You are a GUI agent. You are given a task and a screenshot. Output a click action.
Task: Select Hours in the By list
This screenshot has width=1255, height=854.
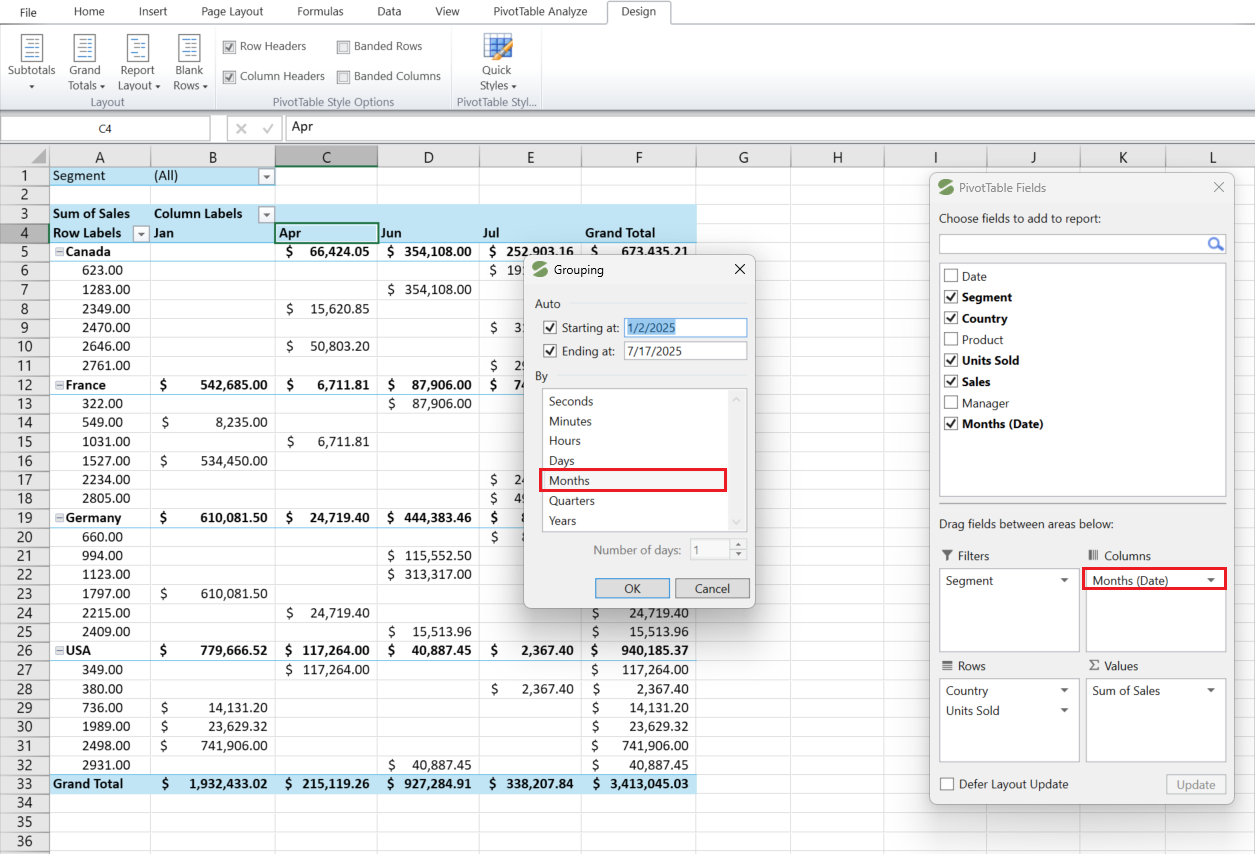(x=634, y=441)
